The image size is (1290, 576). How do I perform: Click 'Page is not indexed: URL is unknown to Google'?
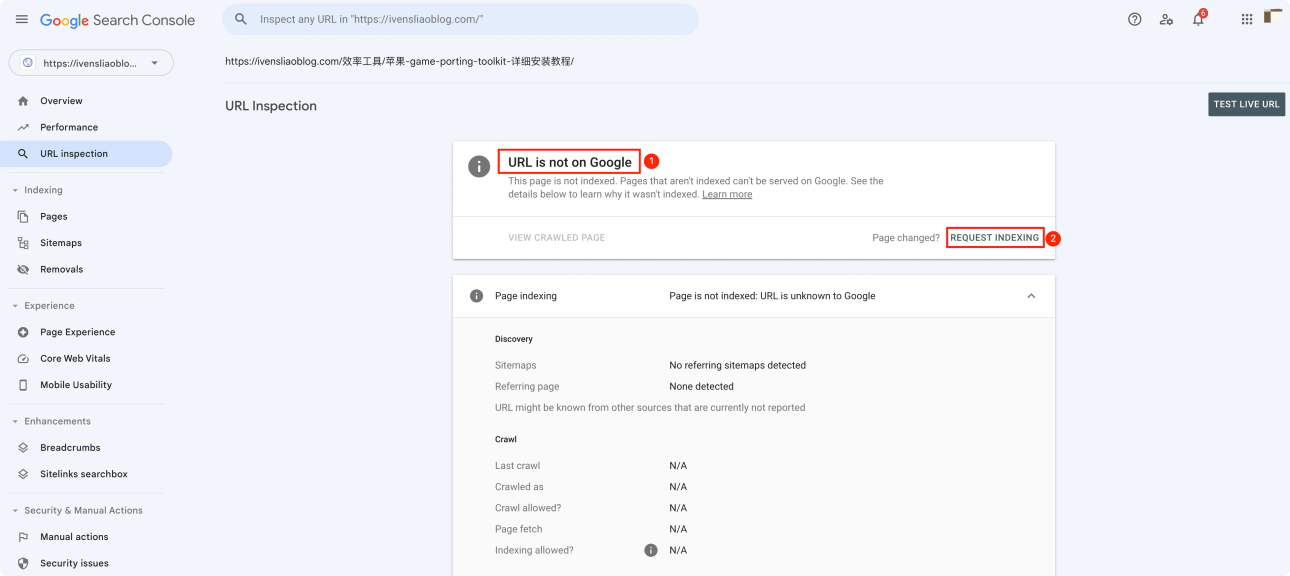click(772, 296)
